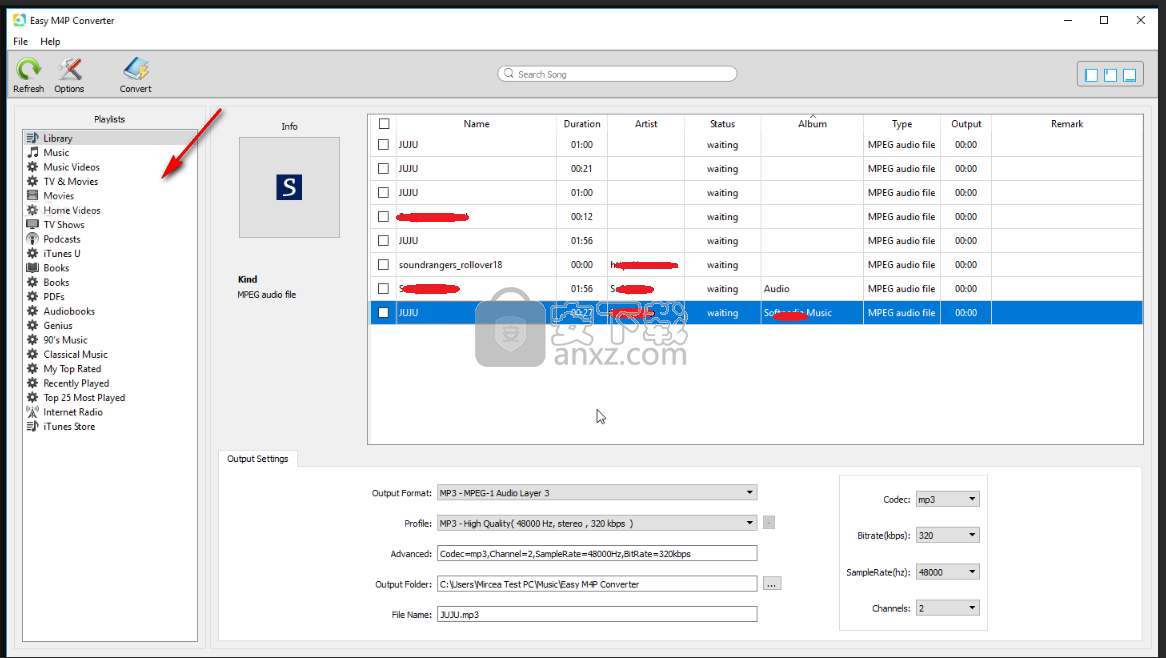
Task: Switch to the third layout view icon
Action: (x=1130, y=75)
